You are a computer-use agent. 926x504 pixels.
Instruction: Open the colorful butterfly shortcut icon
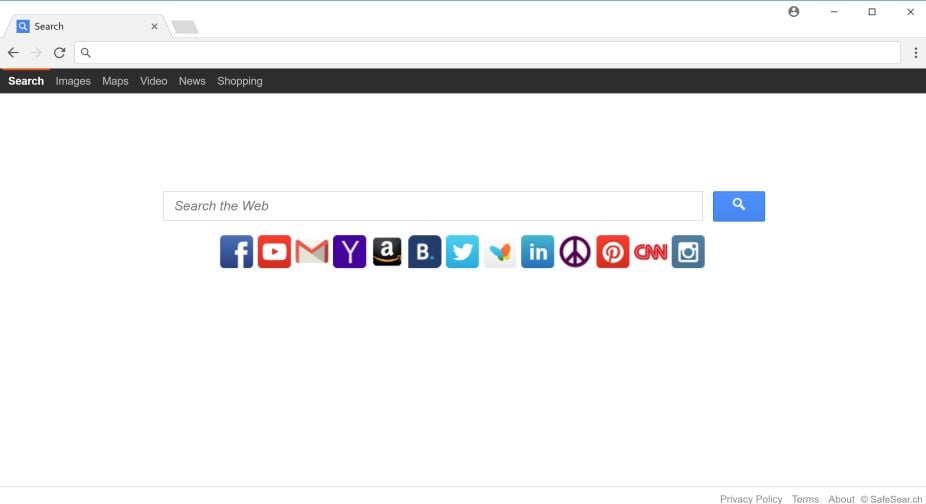[x=500, y=252]
